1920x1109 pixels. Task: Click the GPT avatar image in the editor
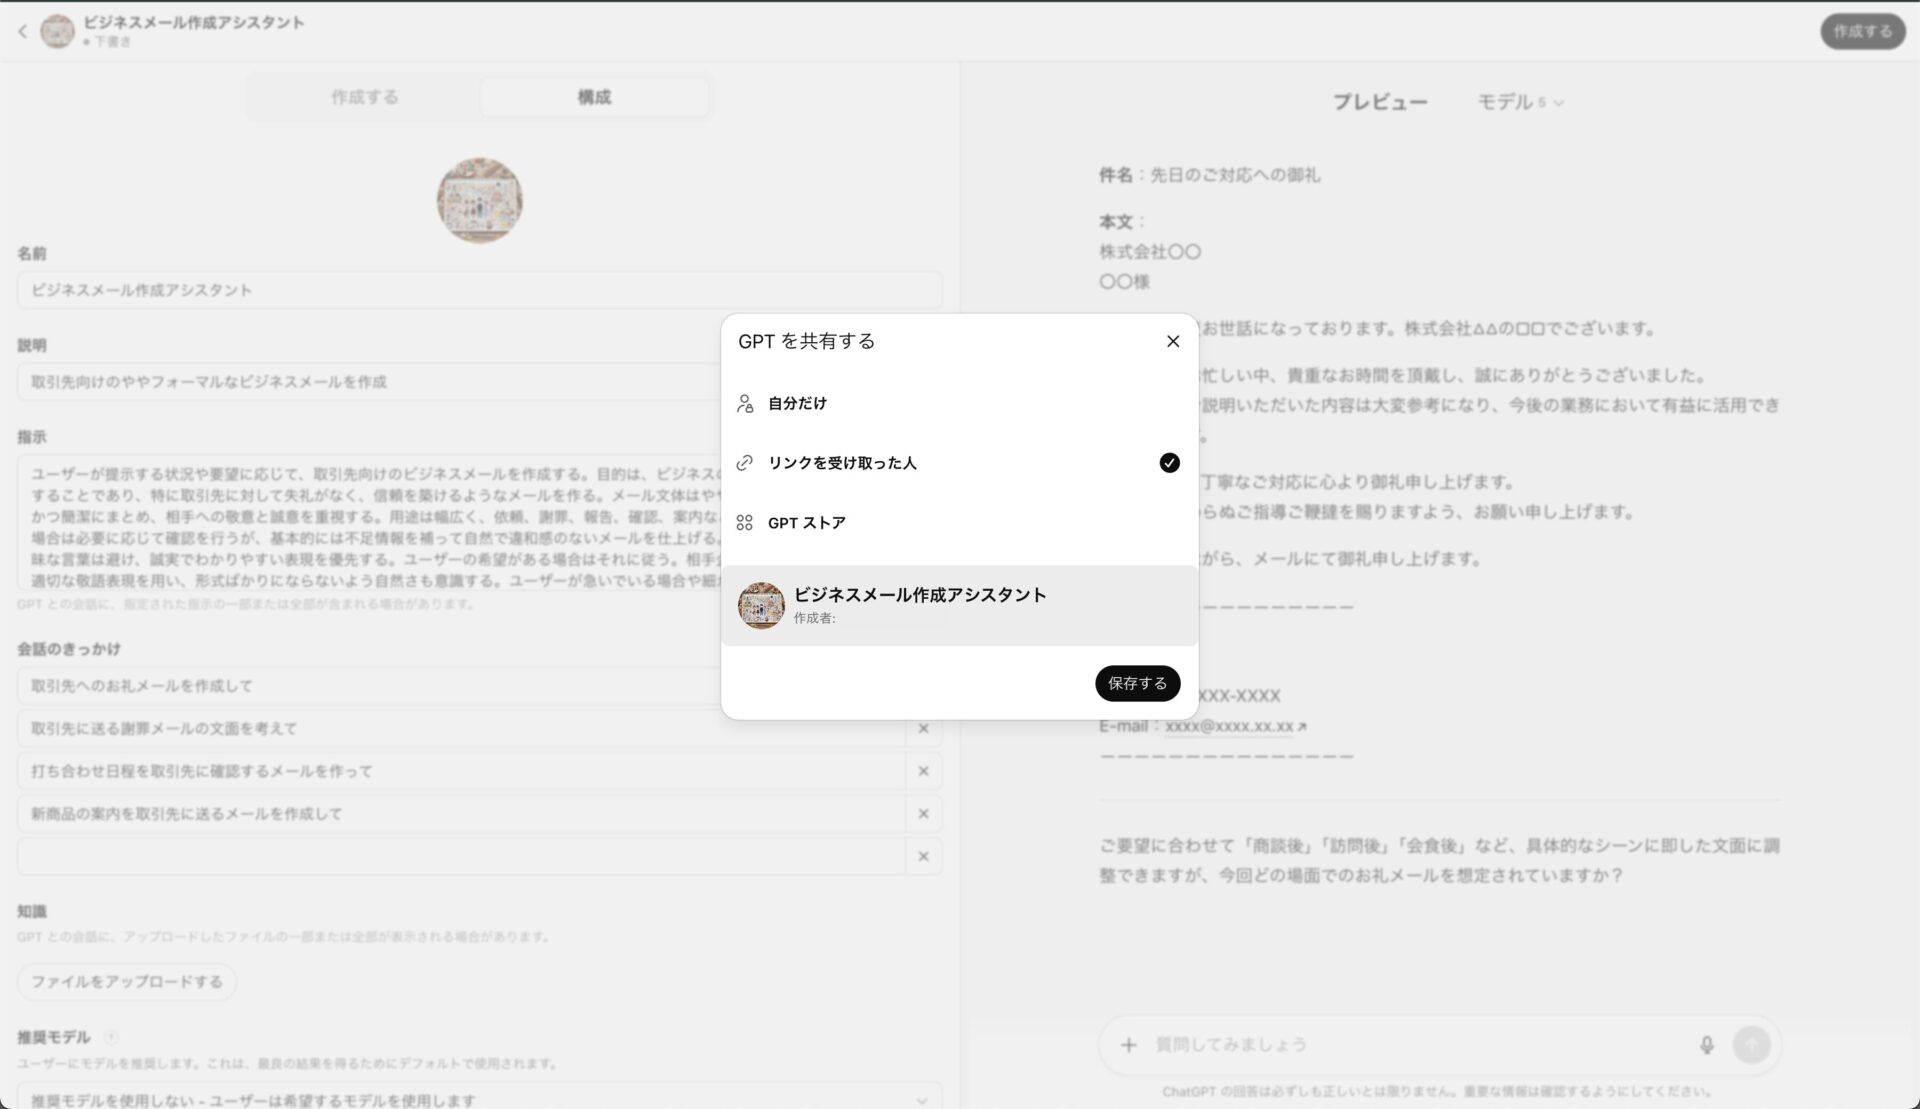click(478, 200)
